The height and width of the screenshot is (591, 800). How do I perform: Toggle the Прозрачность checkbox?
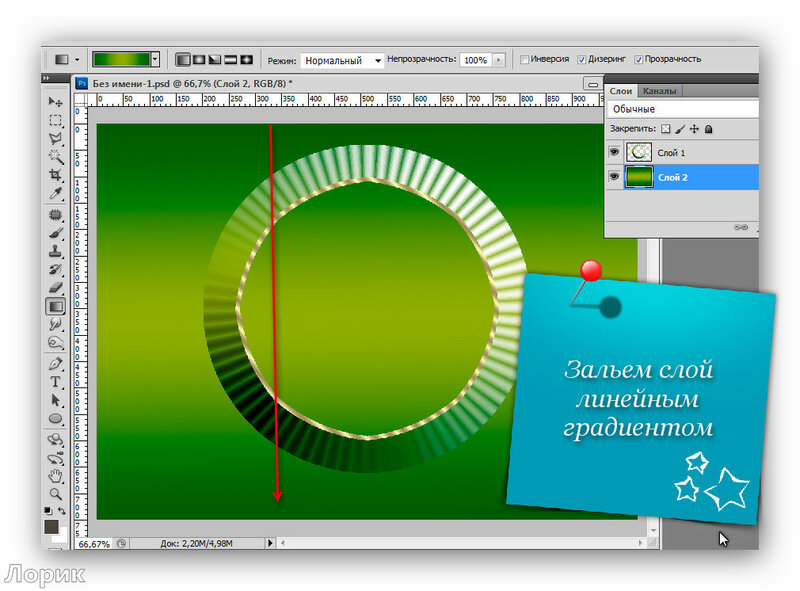click(638, 60)
